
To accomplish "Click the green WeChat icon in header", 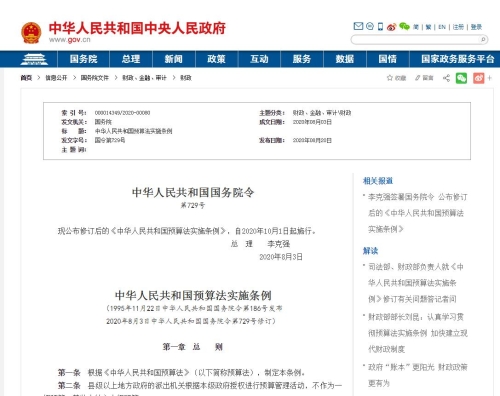I will (x=404, y=26).
